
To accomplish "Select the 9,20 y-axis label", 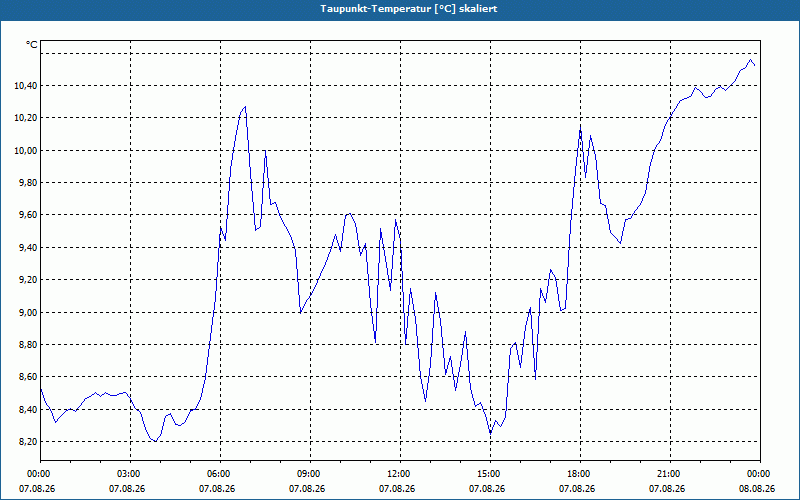I will pos(28,280).
